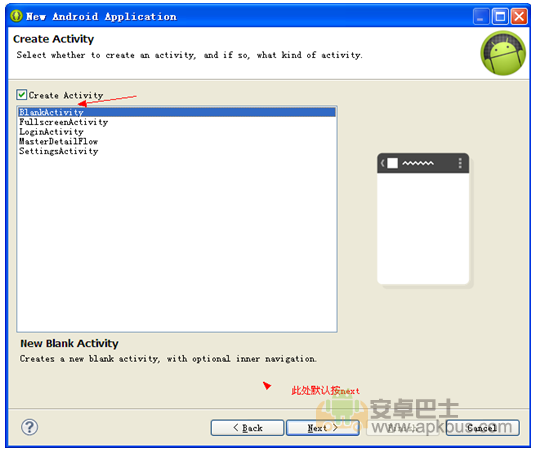Click the blank activity preview thumbnail

[x=423, y=219]
